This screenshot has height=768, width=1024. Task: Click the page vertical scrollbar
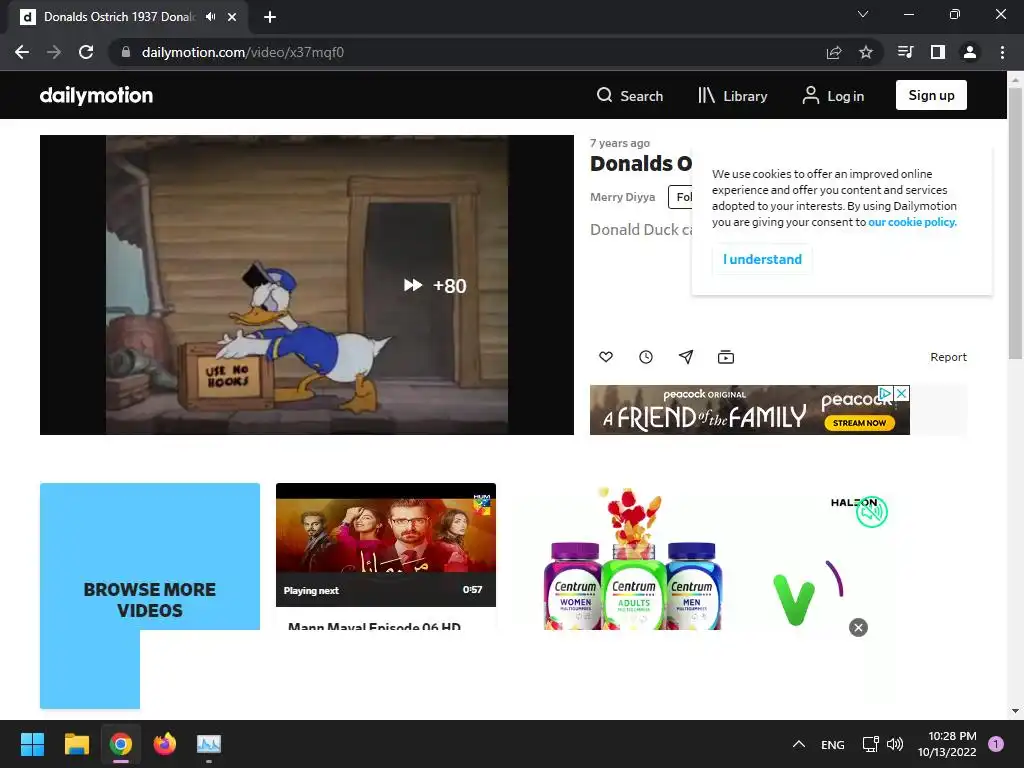[x=1015, y=223]
